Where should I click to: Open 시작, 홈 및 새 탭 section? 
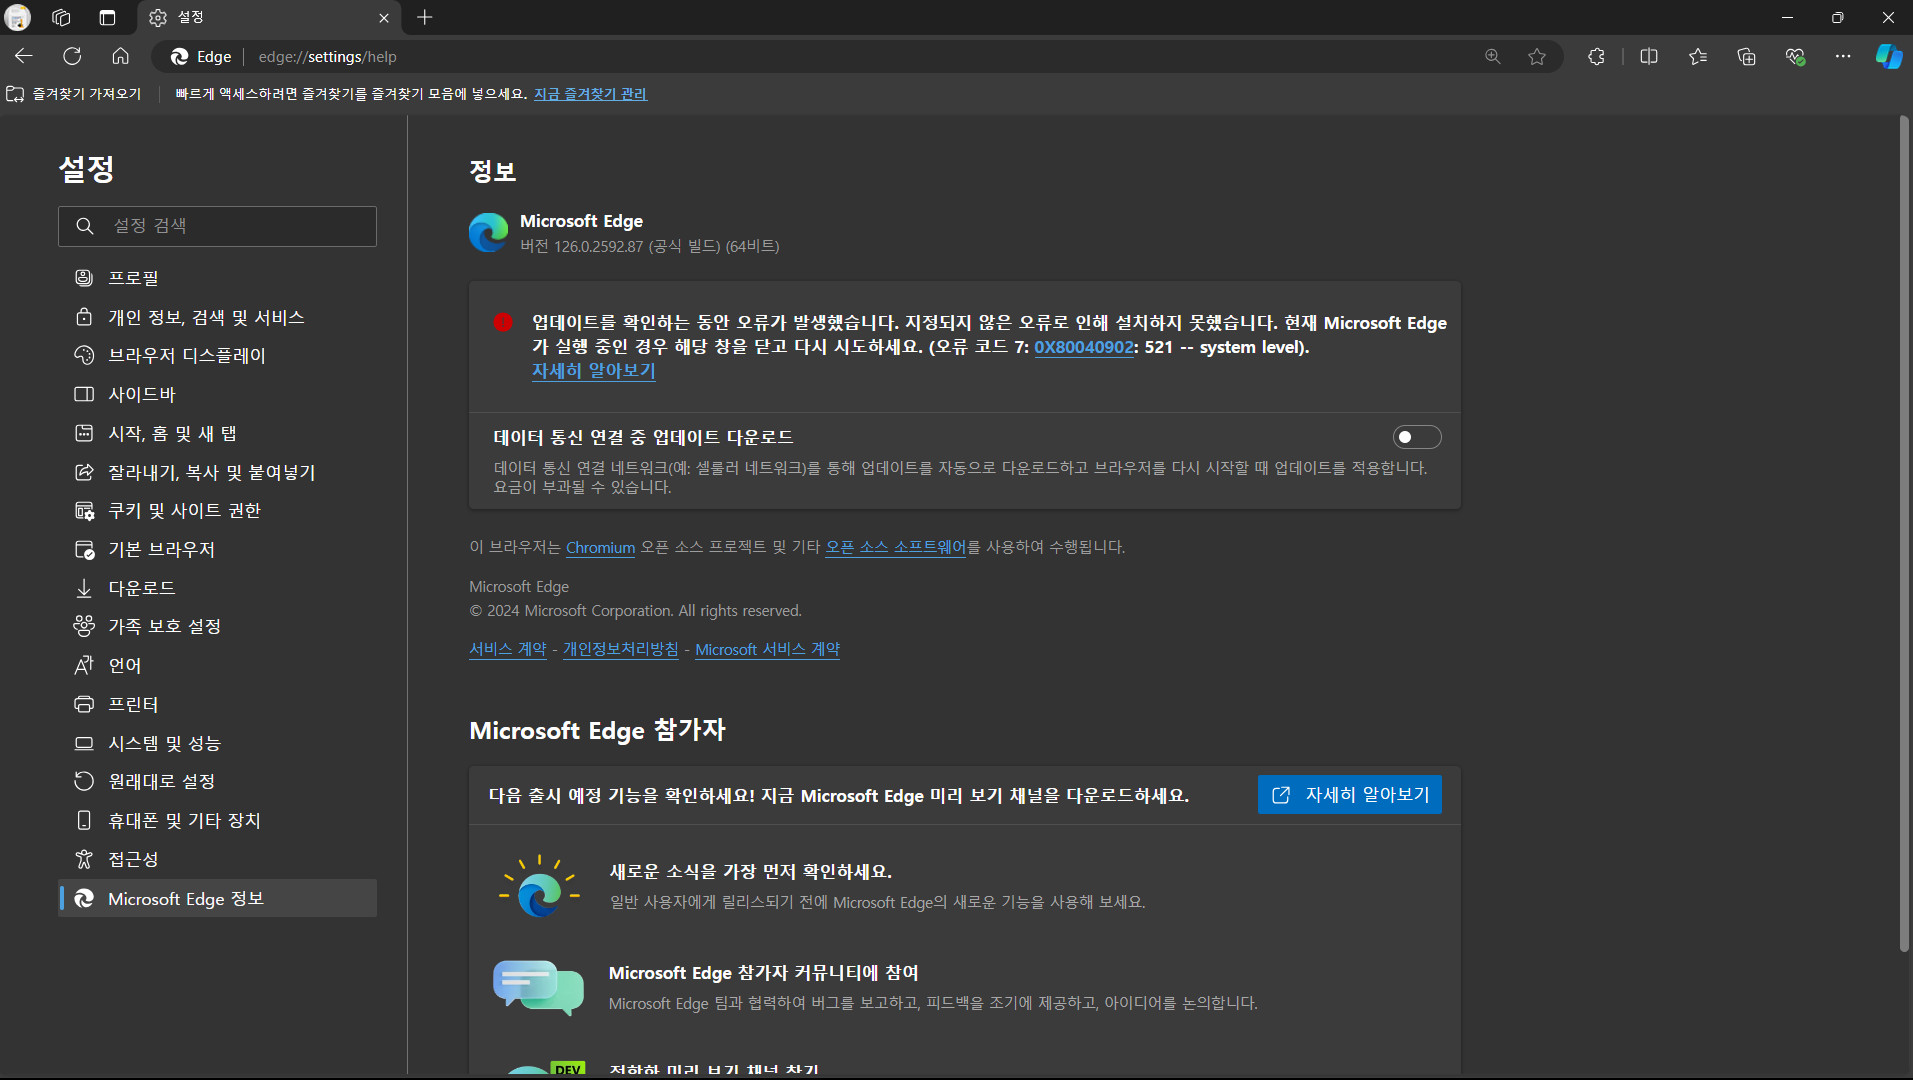click(217, 433)
